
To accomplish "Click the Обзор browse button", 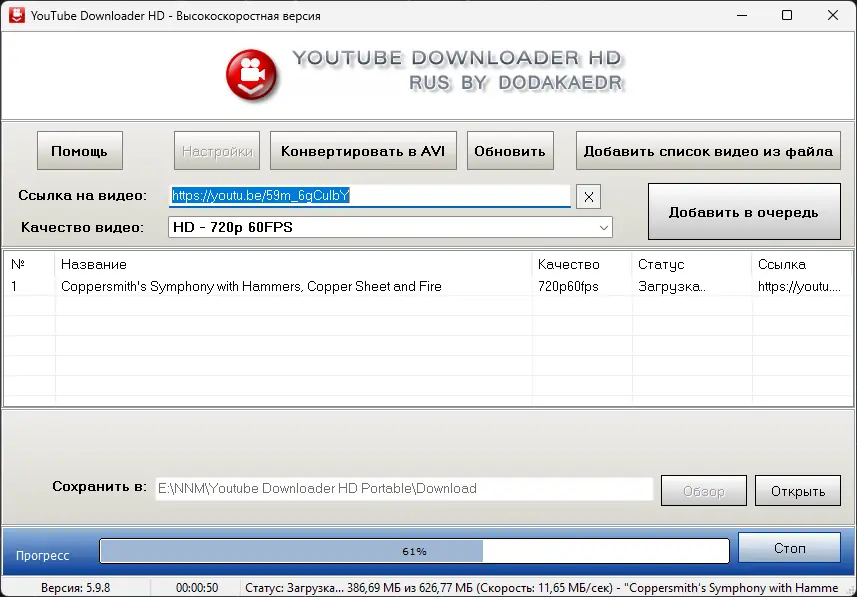I will (x=703, y=491).
